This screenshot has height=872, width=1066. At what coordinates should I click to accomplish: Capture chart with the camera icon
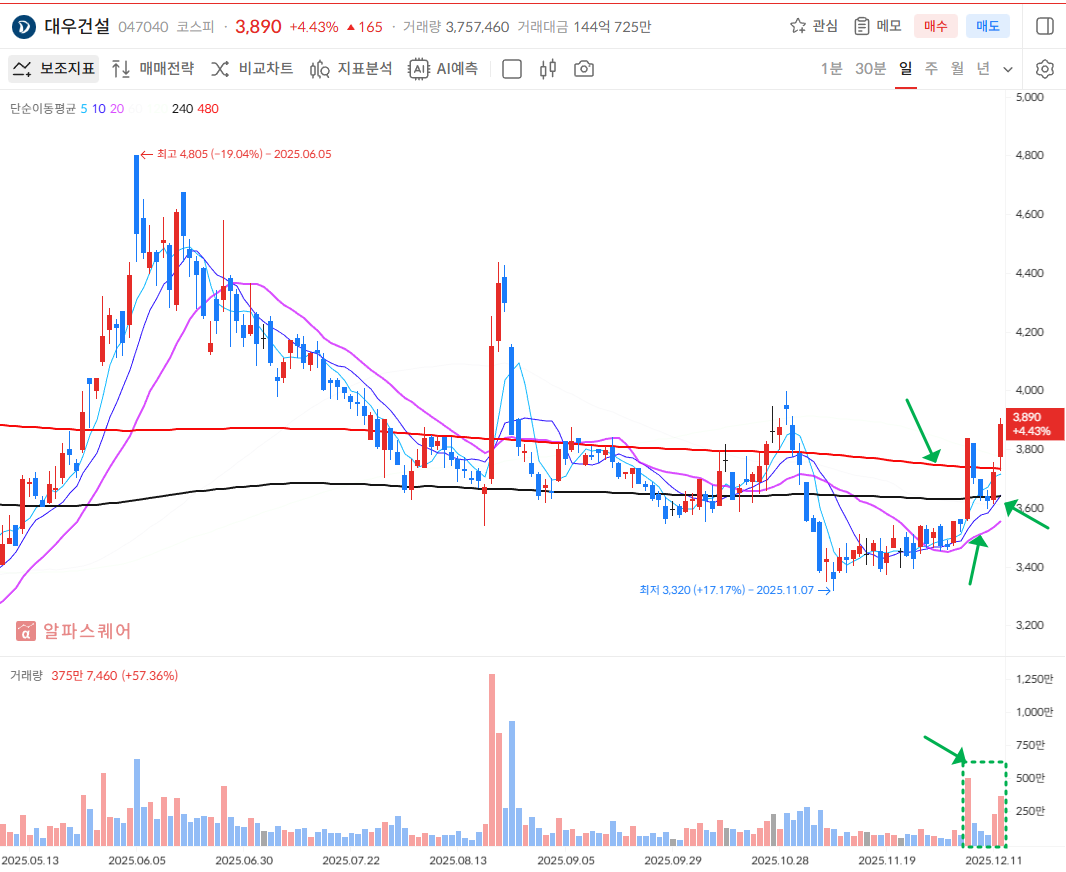[x=584, y=69]
